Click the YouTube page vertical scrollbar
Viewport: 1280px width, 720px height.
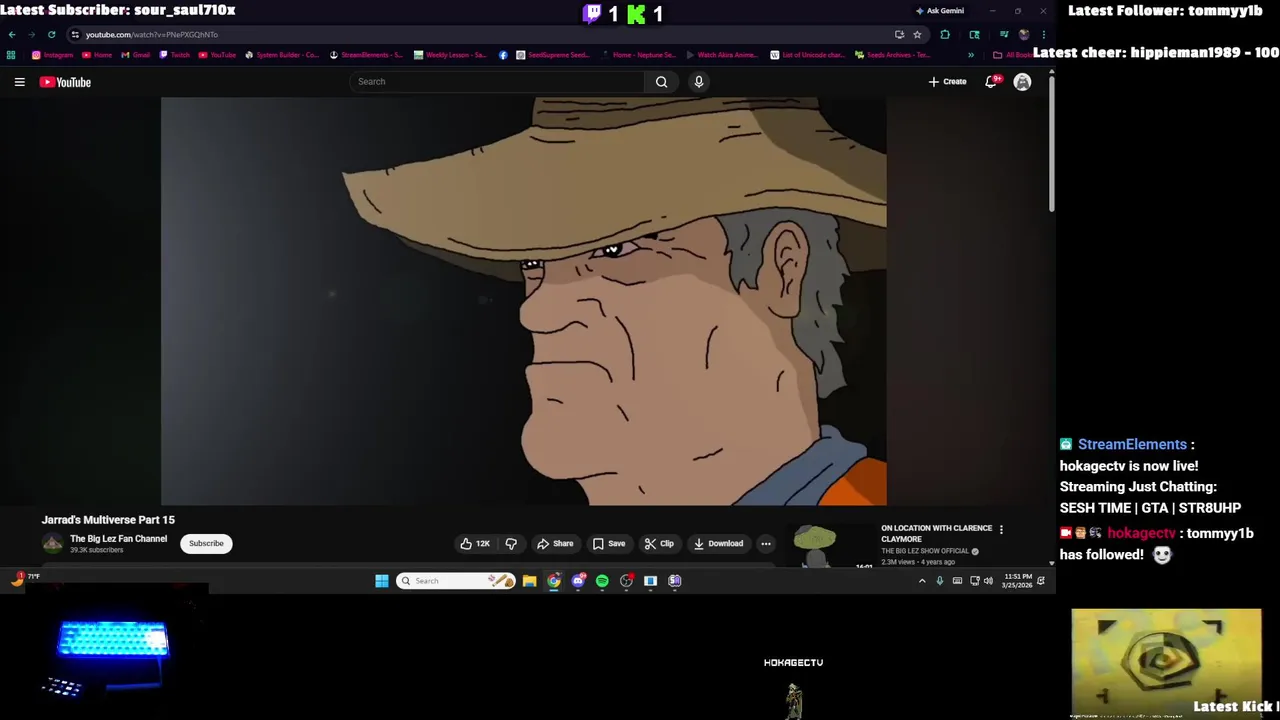tap(1051, 145)
